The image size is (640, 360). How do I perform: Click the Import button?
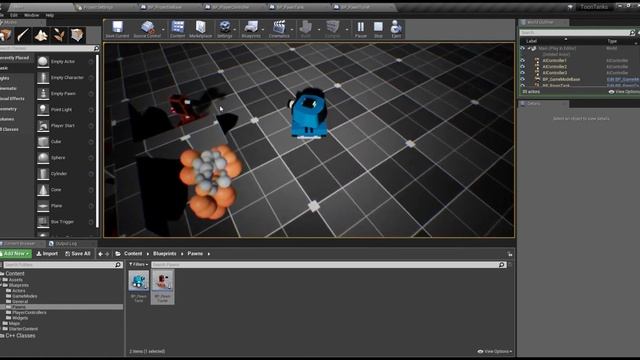[47, 254]
